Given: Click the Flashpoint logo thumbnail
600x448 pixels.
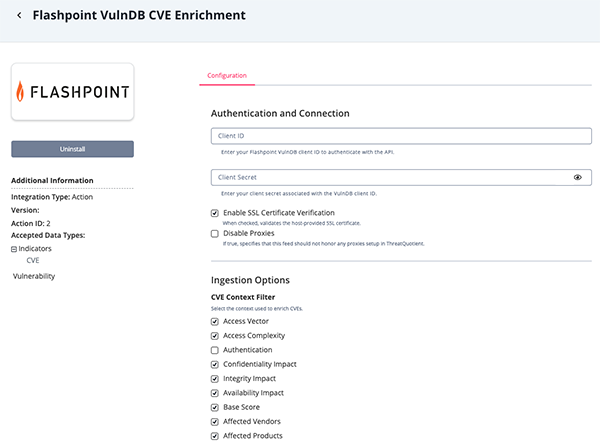Looking at the screenshot, I should [72, 92].
